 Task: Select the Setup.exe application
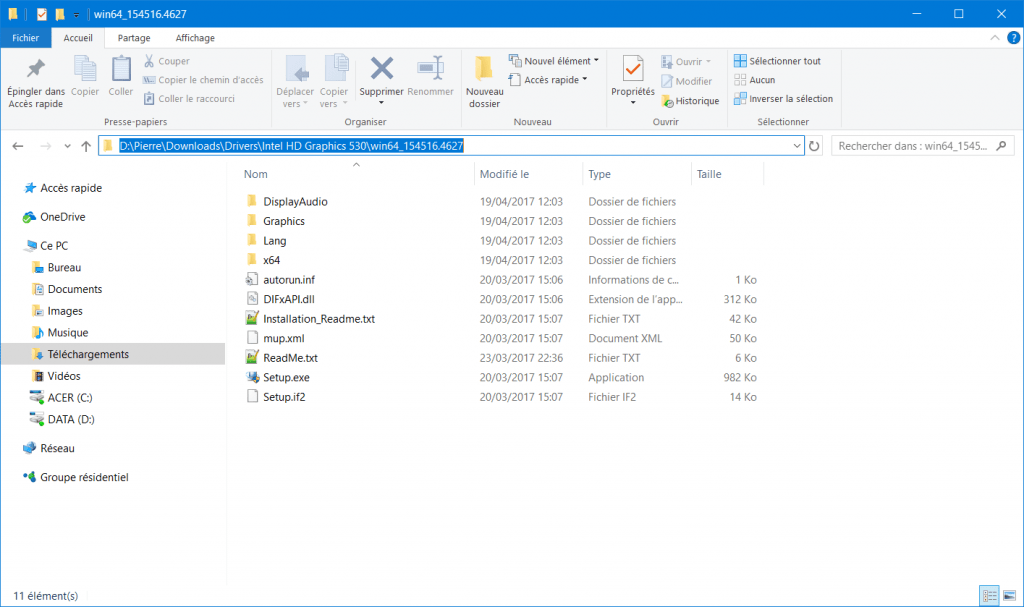(286, 378)
